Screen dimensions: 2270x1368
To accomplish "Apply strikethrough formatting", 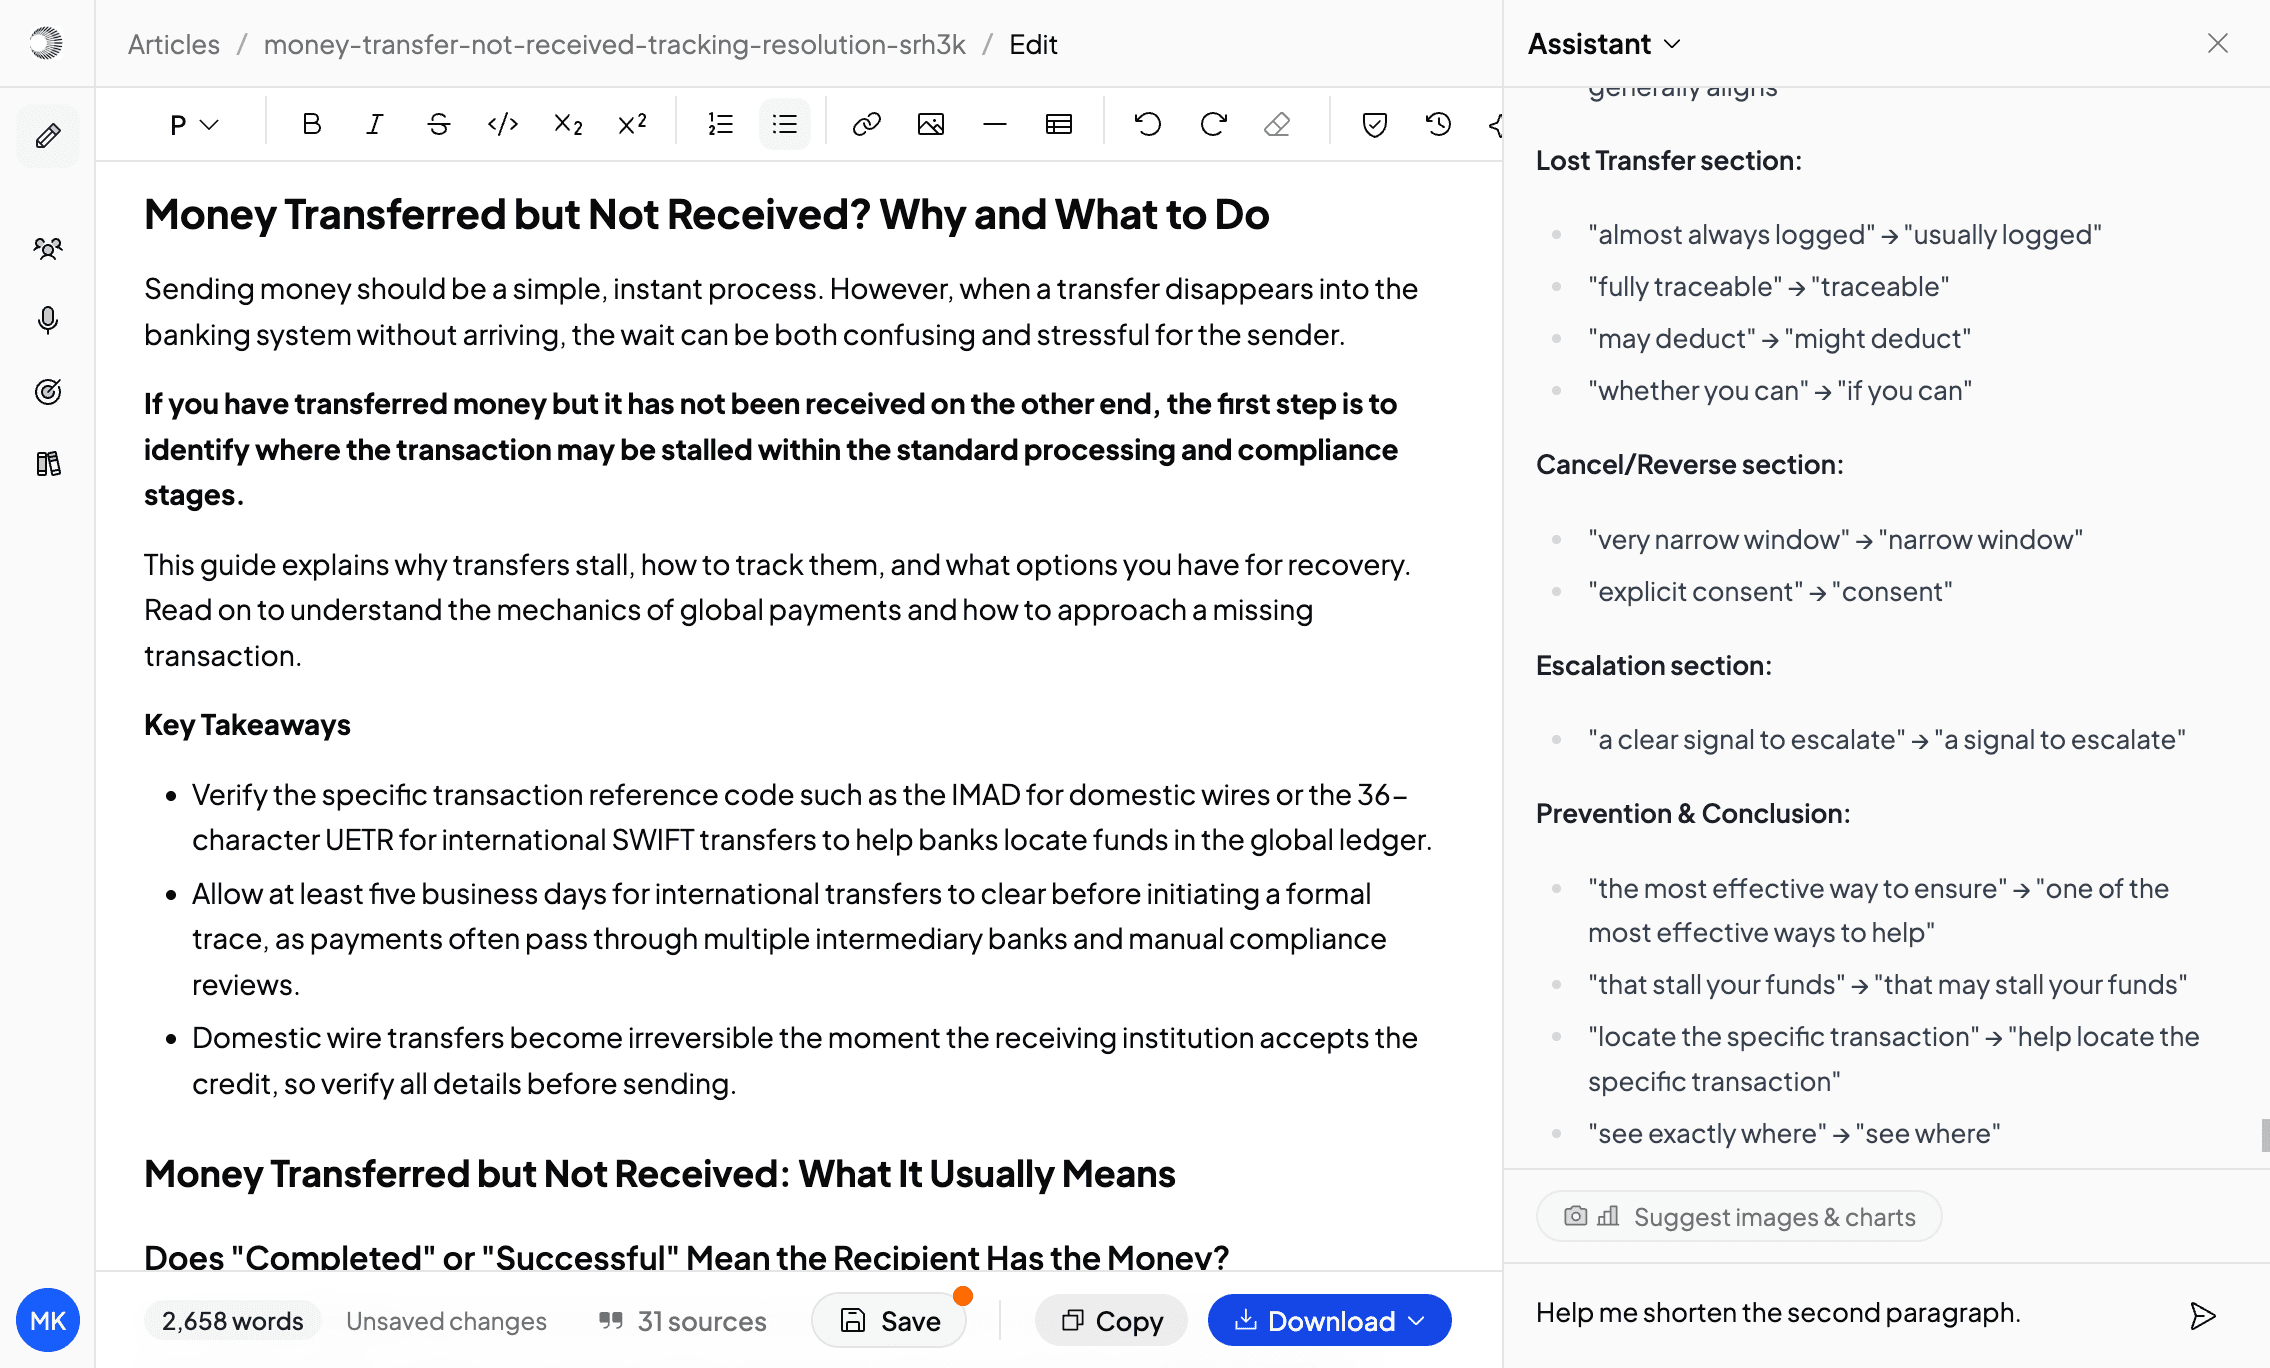I will pos(439,124).
